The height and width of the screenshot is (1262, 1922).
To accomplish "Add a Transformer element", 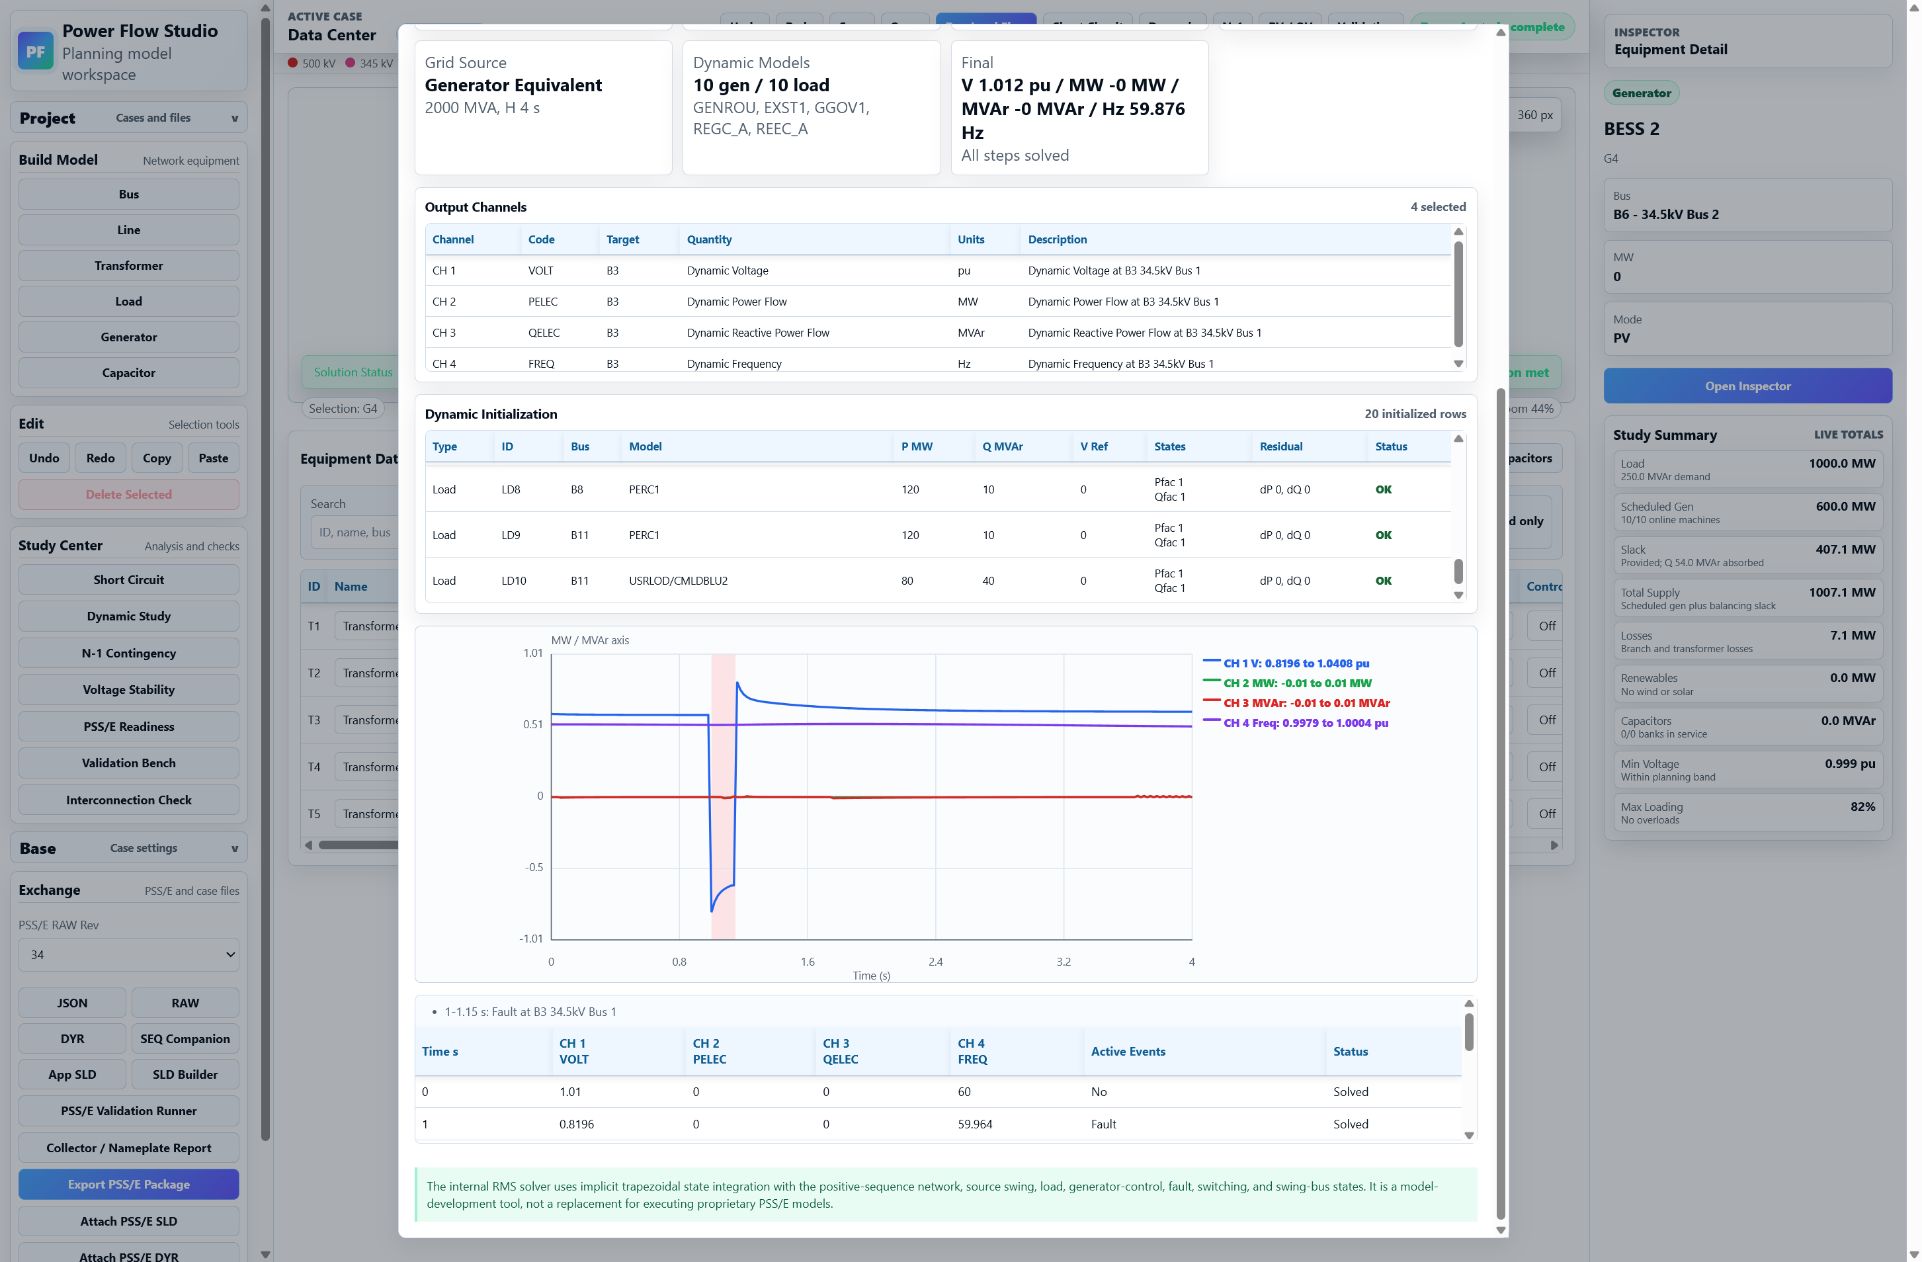I will click(x=129, y=266).
